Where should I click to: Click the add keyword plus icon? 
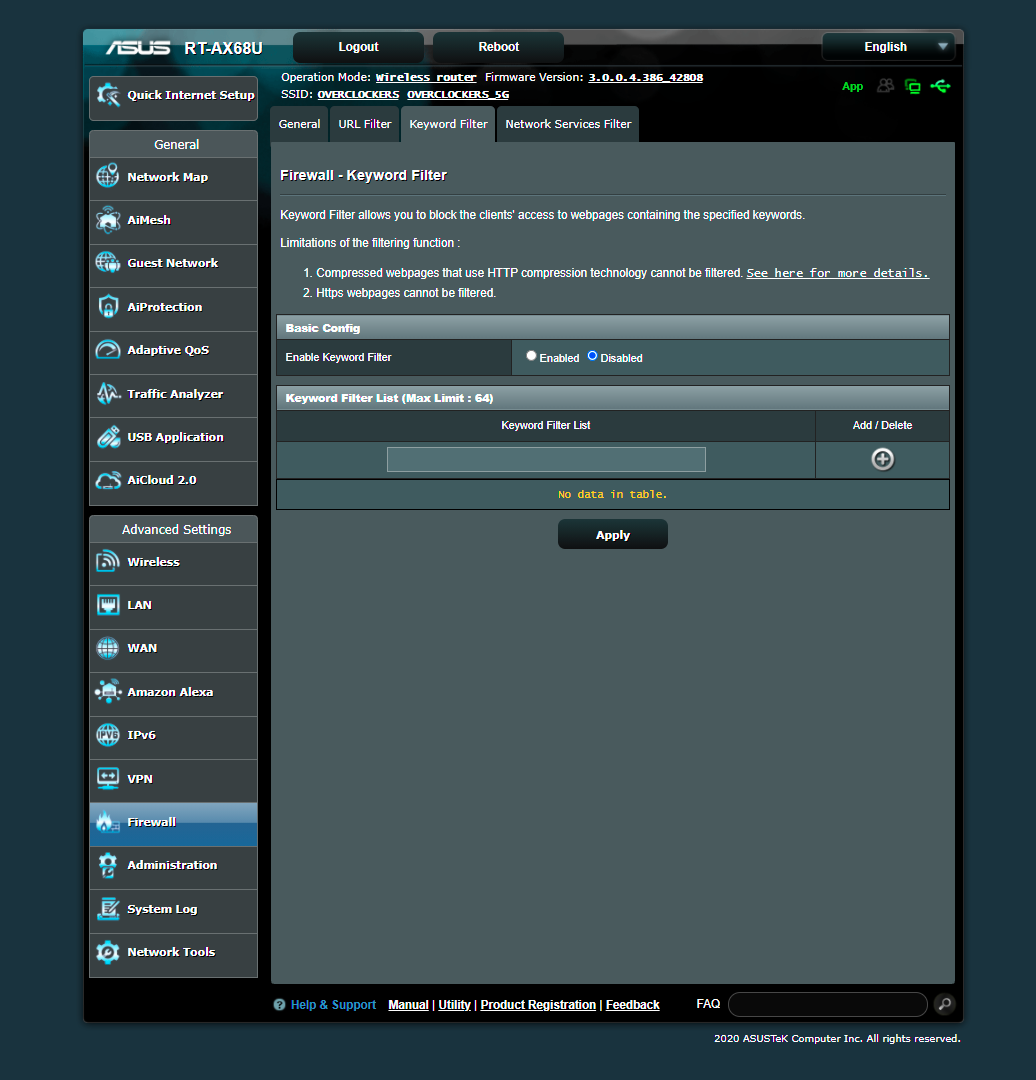point(882,459)
